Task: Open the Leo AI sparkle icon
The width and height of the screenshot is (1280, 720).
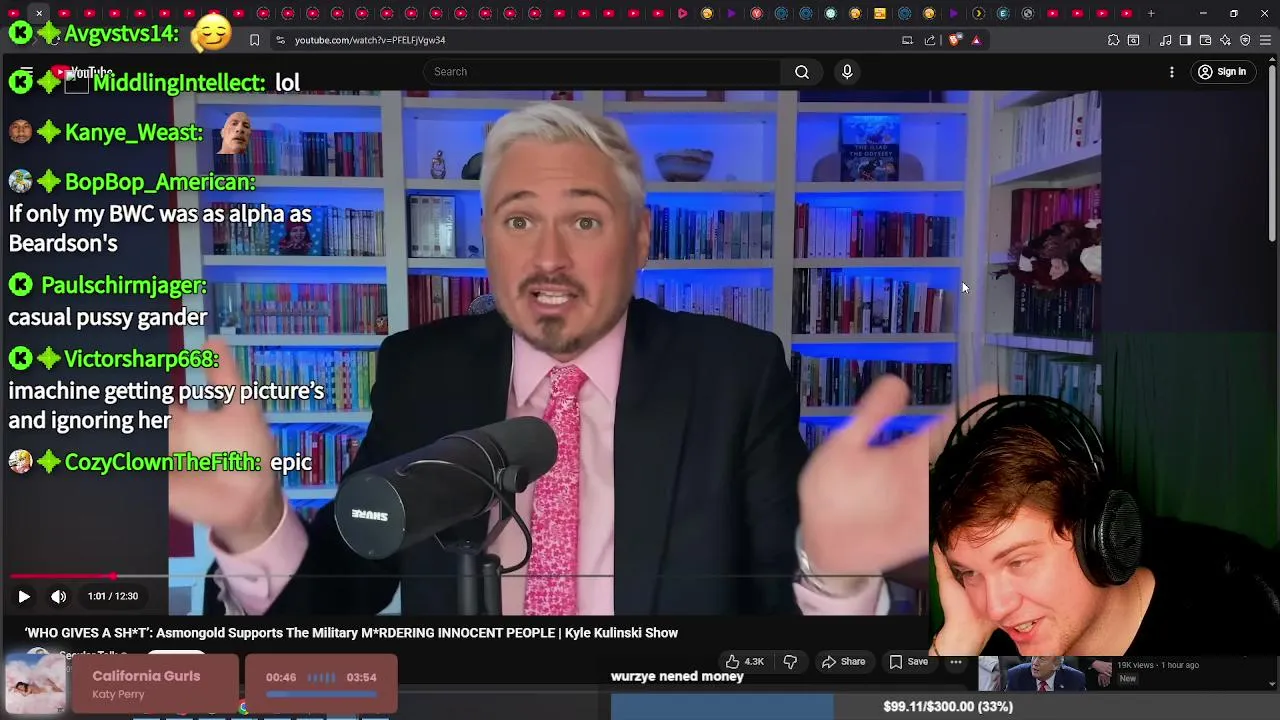Action: click(x=1225, y=40)
